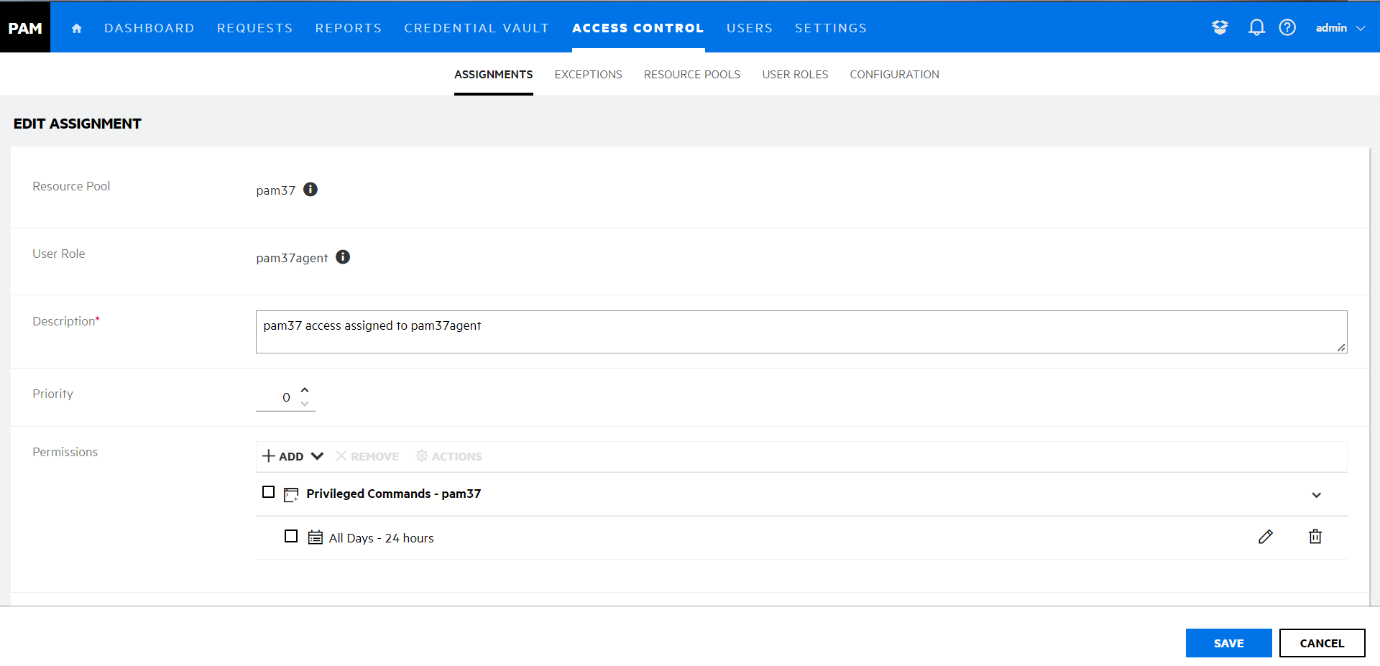This screenshot has height=666, width=1380.
Task: Open the notifications bell icon
Action: pos(1257,28)
